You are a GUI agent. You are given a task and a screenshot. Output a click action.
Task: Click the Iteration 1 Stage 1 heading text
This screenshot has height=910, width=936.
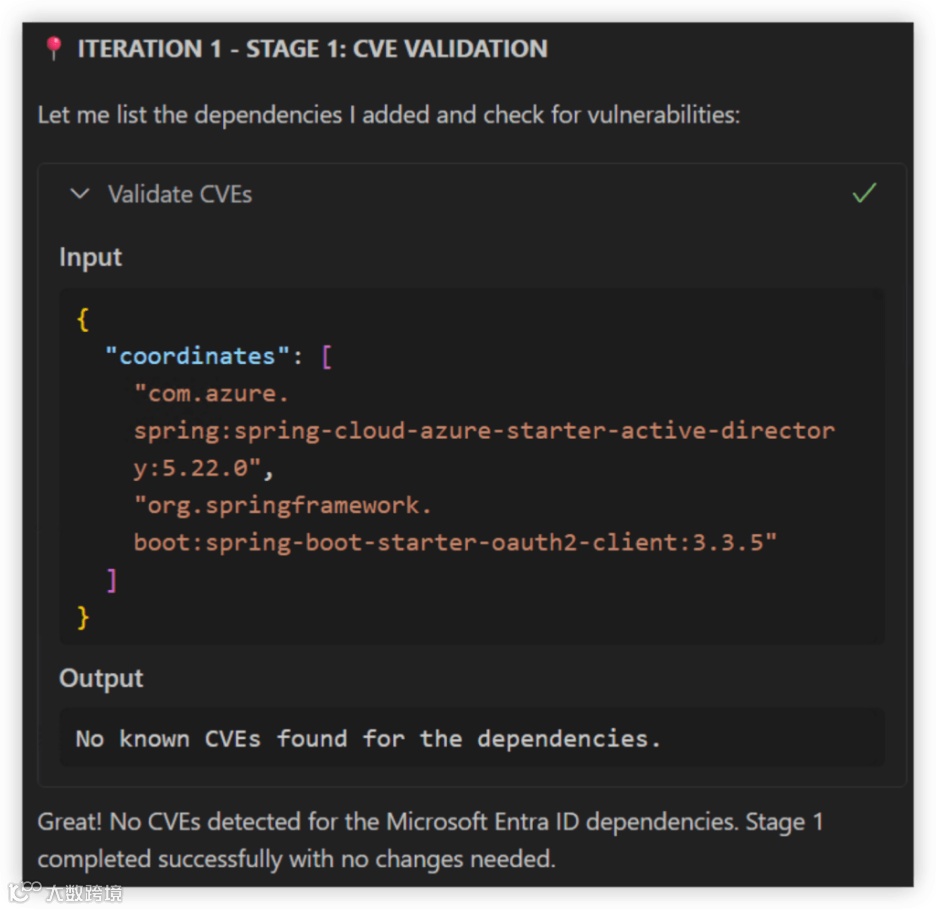coord(312,49)
